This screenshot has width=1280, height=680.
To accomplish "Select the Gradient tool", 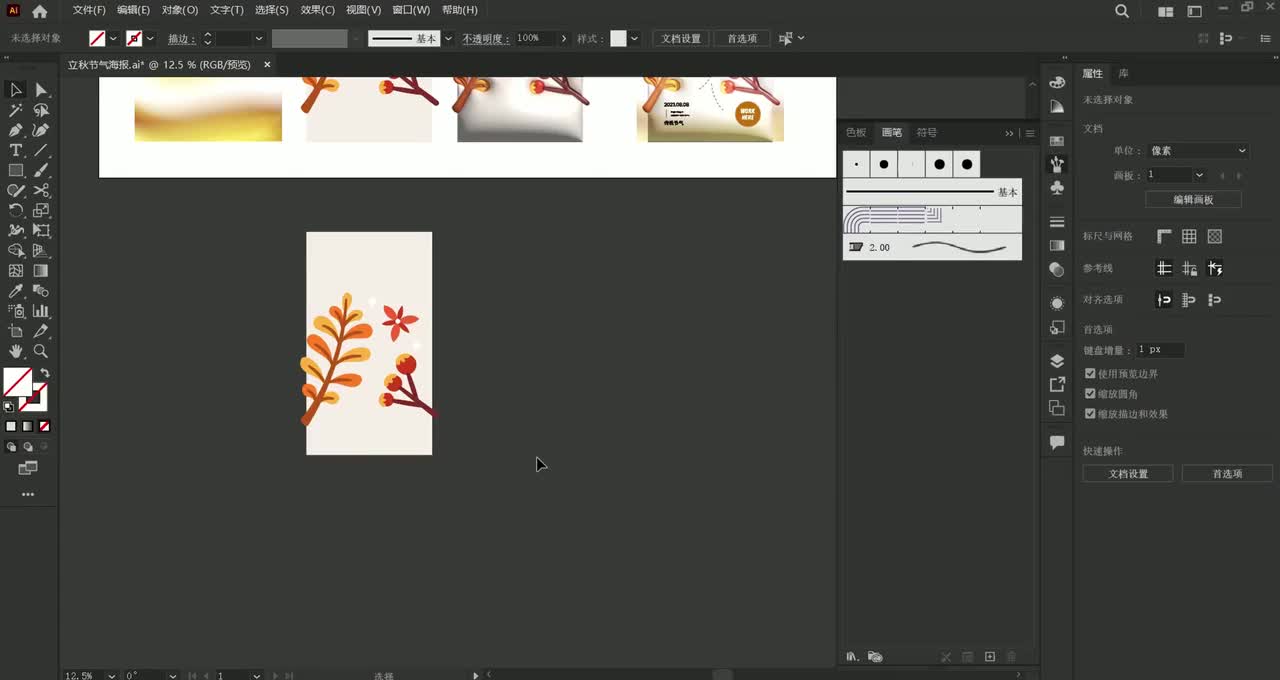I will [41, 270].
